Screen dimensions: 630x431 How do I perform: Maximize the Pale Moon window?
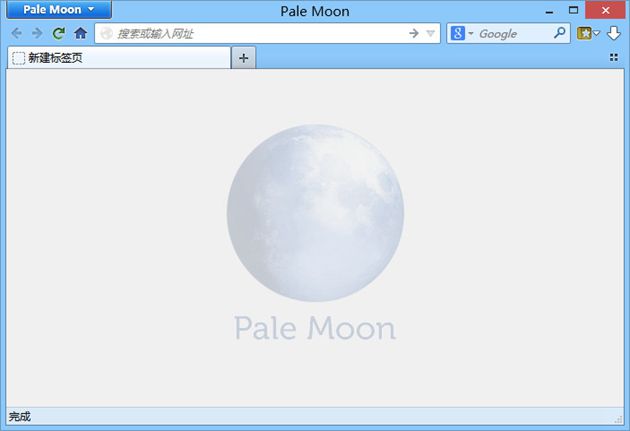pos(574,10)
